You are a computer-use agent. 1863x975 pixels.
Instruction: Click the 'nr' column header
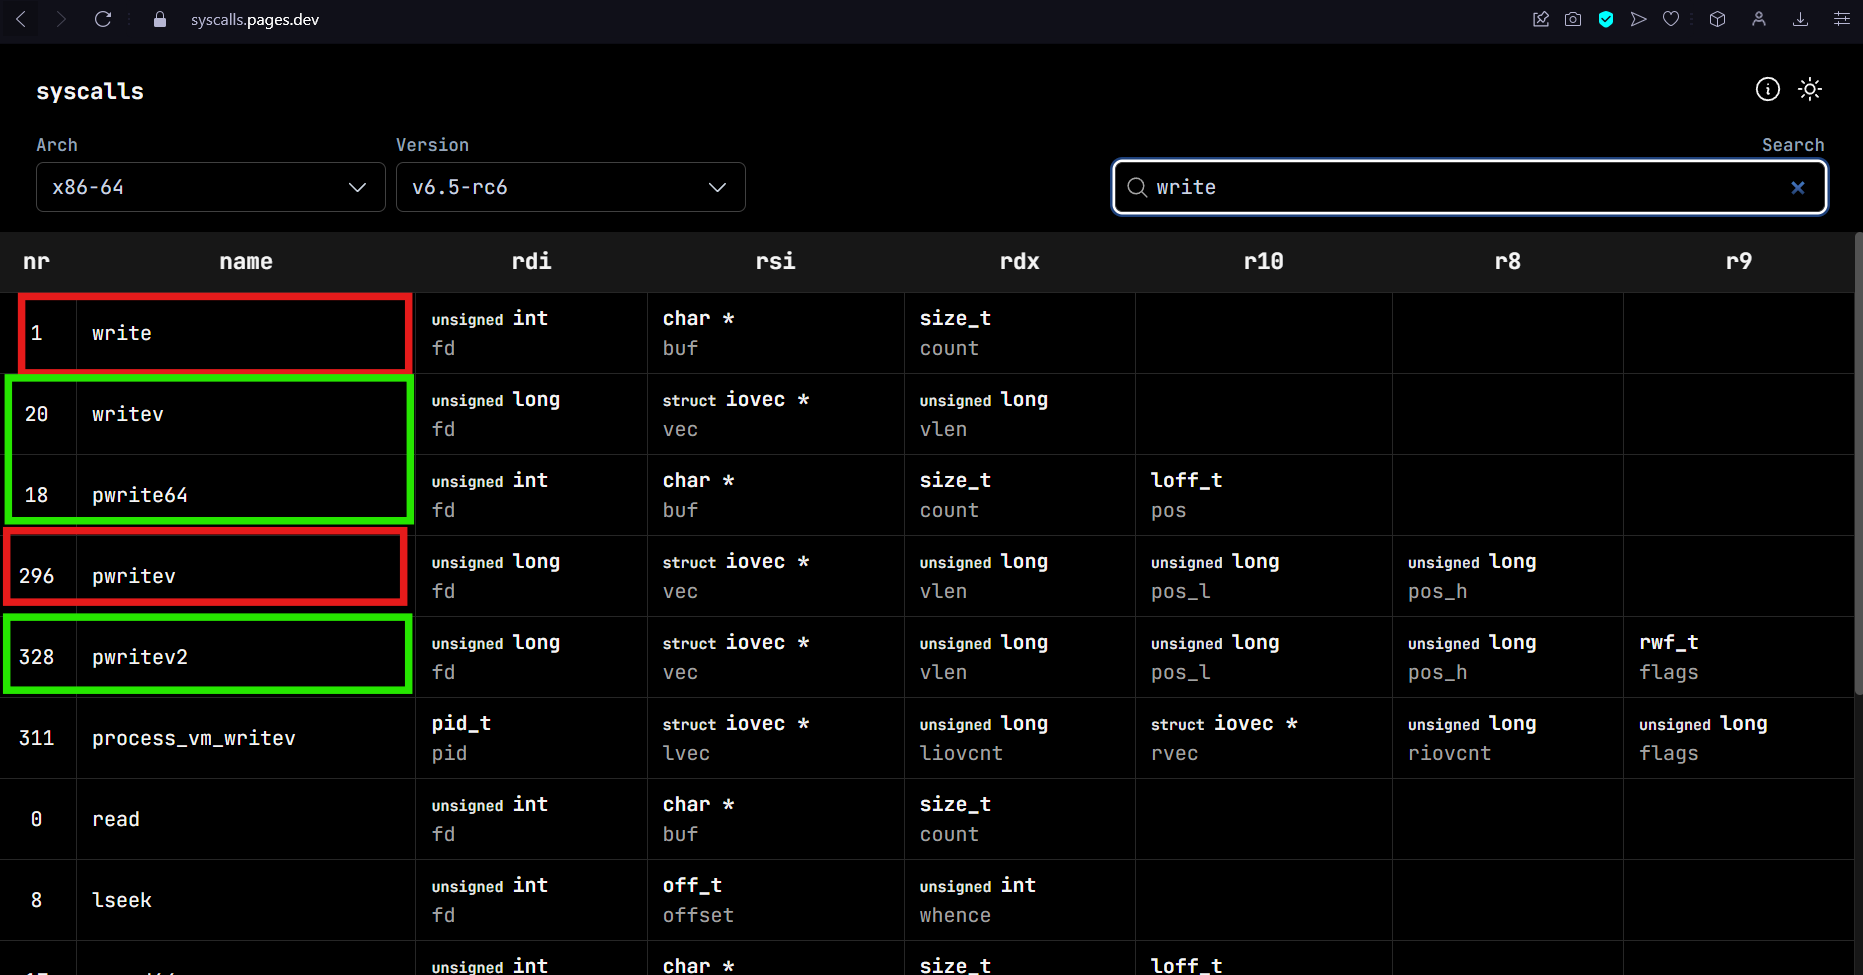click(36, 262)
